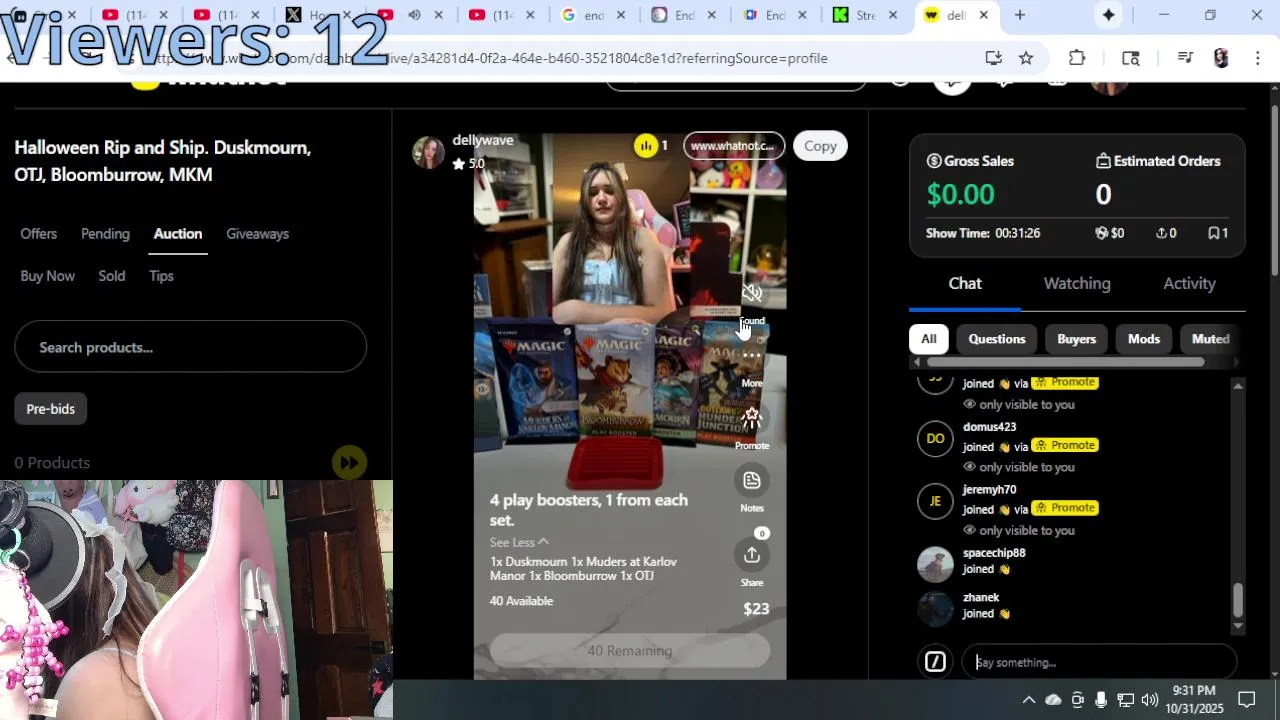Viewport: 1280px width, 720px height.
Task: Select the Auction tab
Action: (178, 233)
